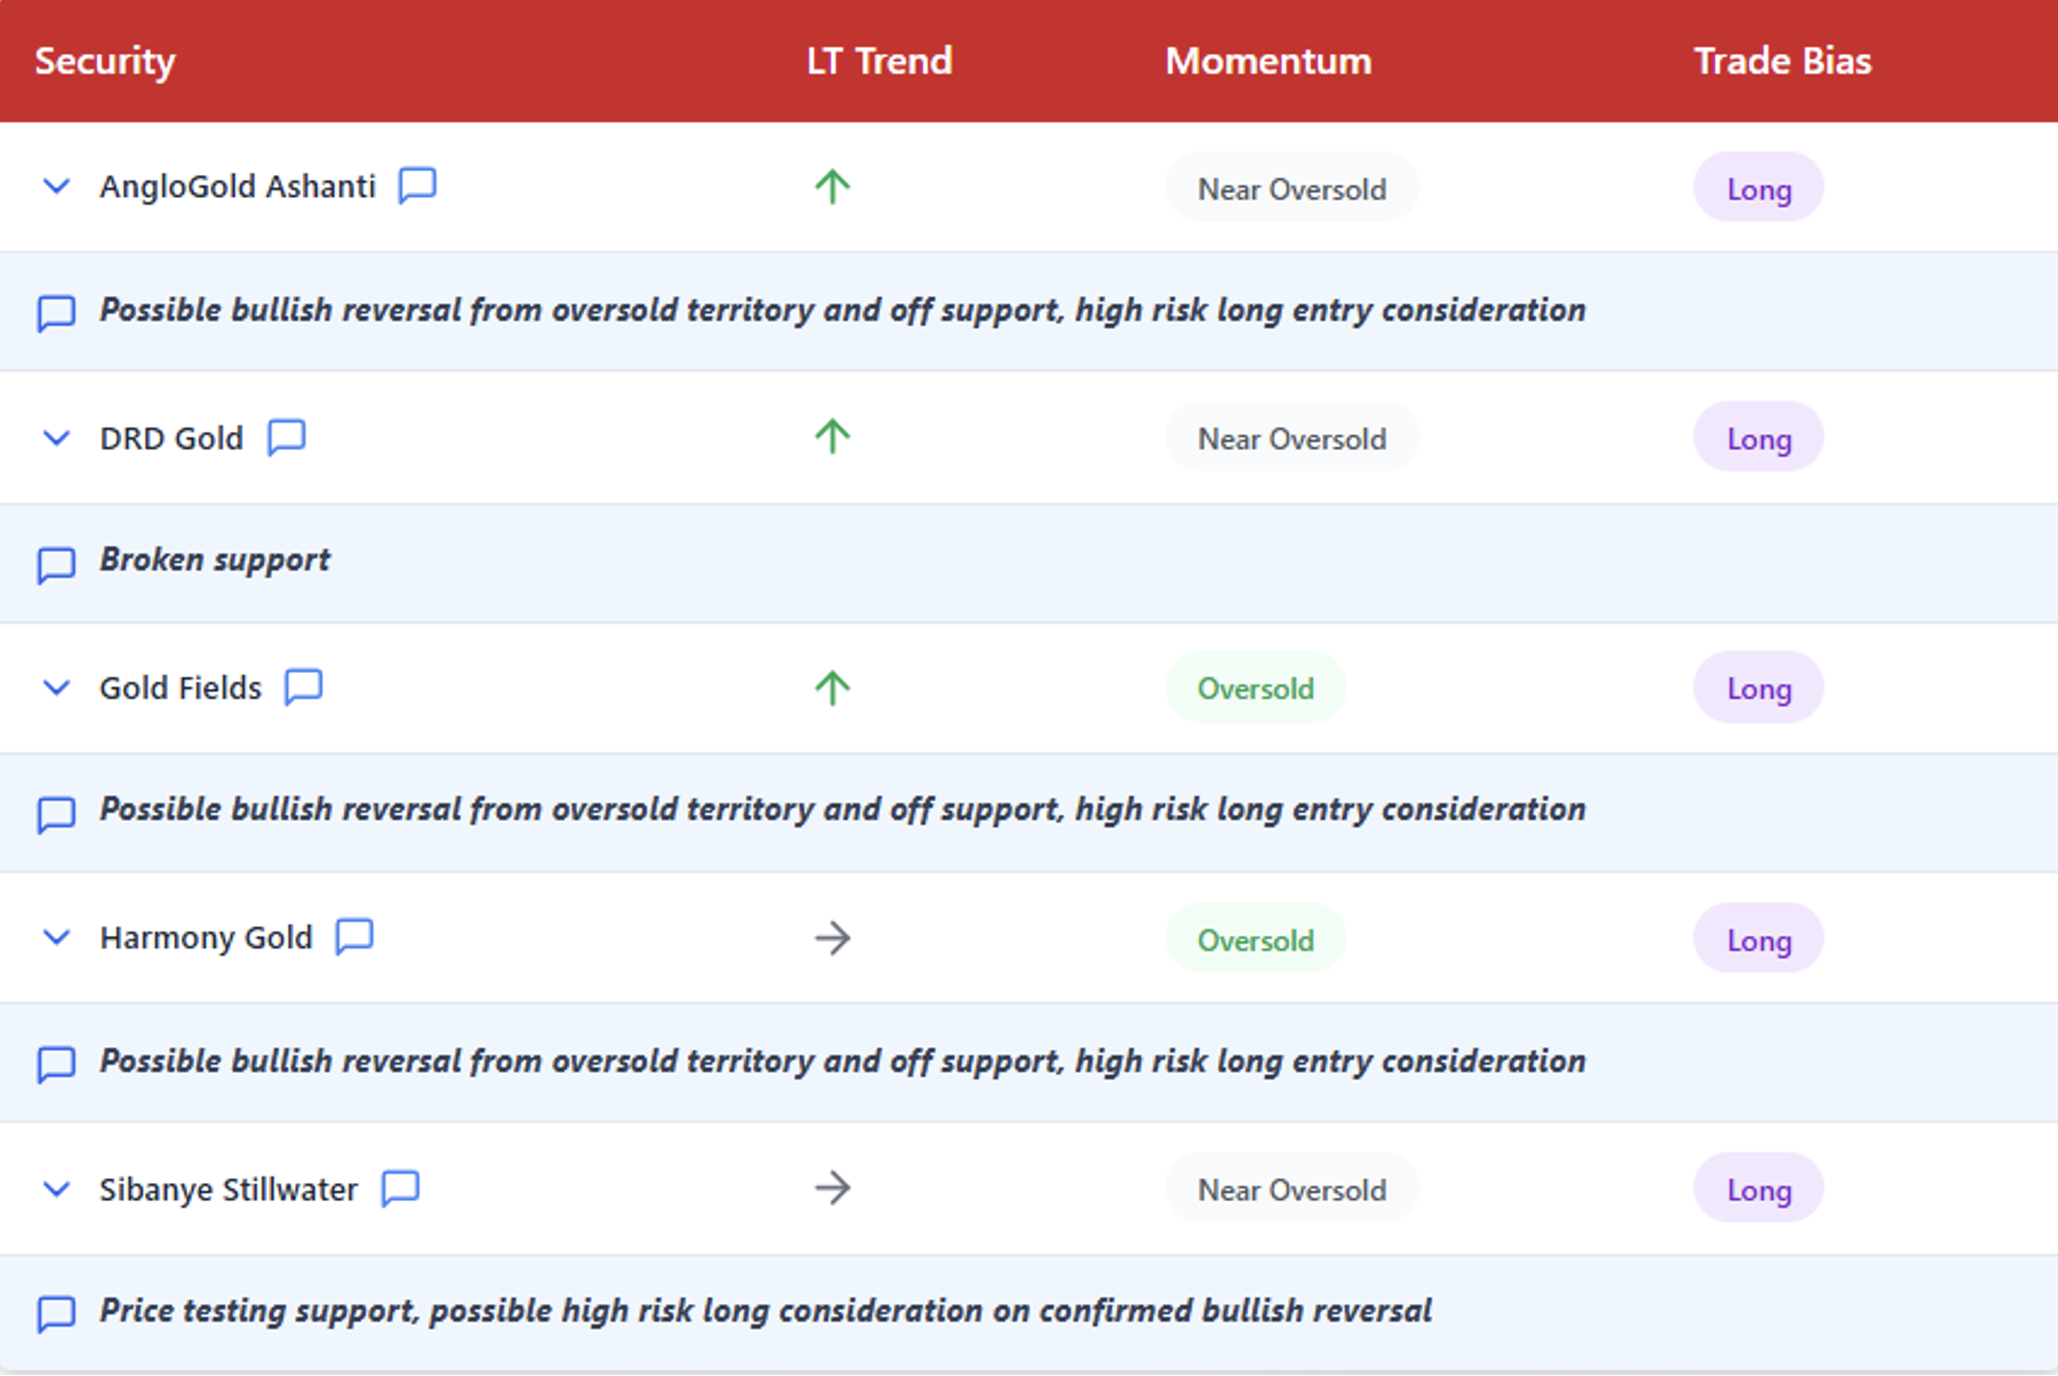The height and width of the screenshot is (1376, 2058).
Task: Click Long badge for Gold Fields
Action: (1758, 688)
